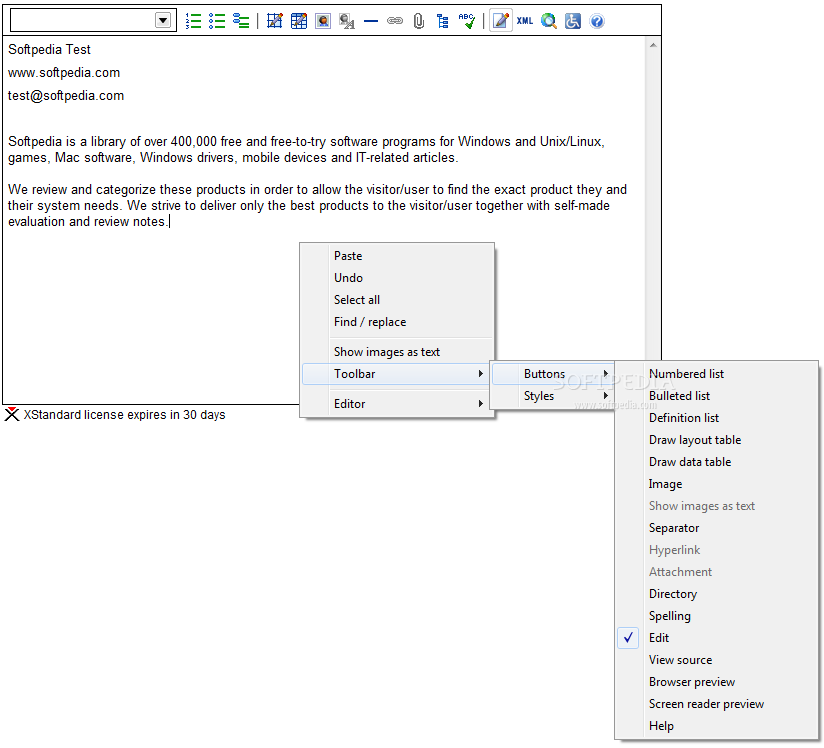Click the Hyperlink chain toolbar icon
The image size is (824, 748).
[395, 21]
